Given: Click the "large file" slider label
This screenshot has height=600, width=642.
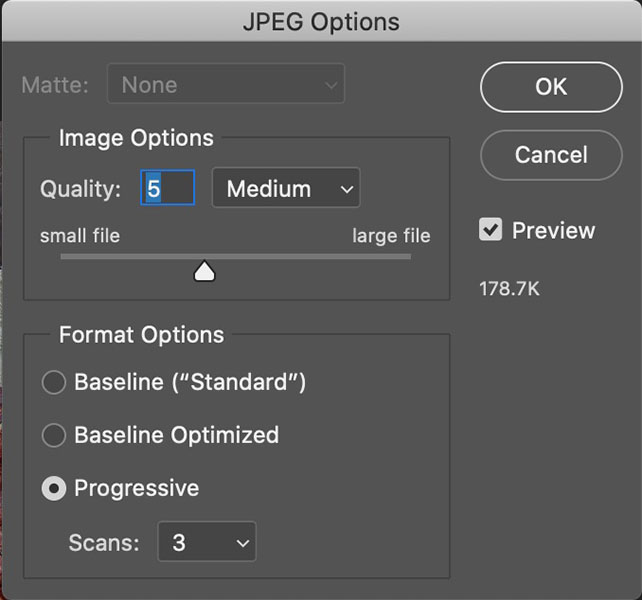Looking at the screenshot, I should [391, 236].
